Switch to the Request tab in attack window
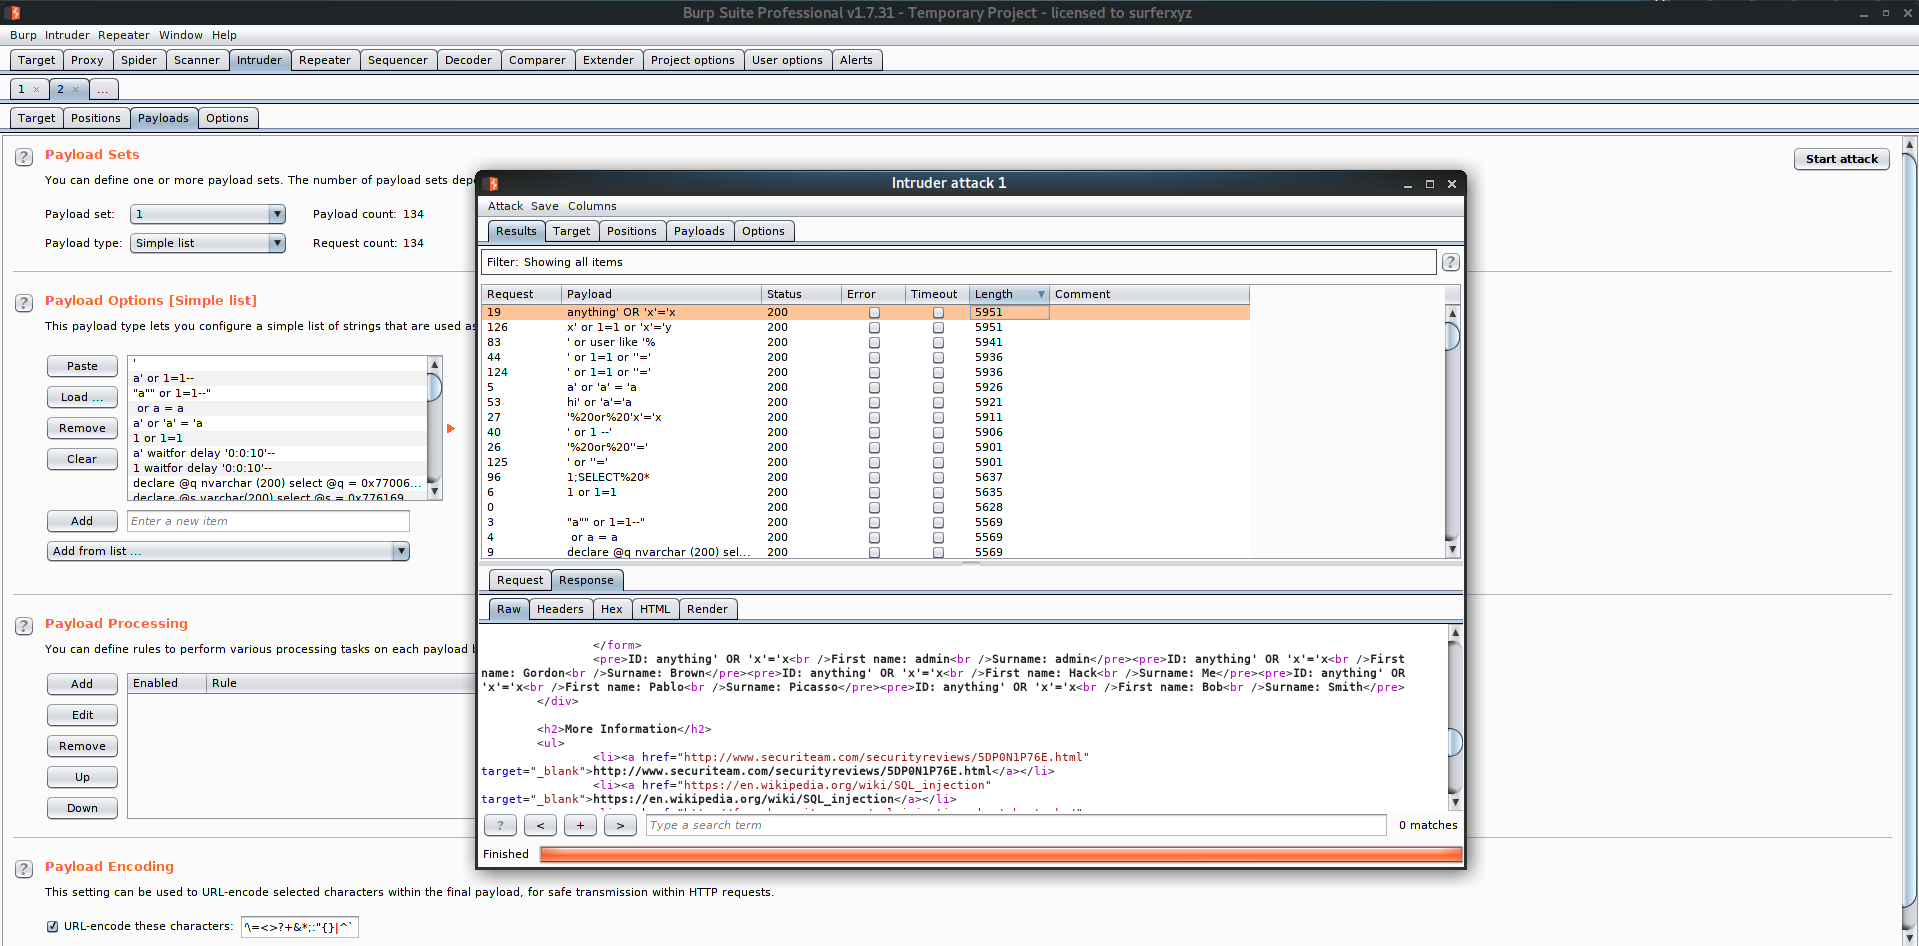Image resolution: width=1919 pixels, height=946 pixels. [520, 580]
